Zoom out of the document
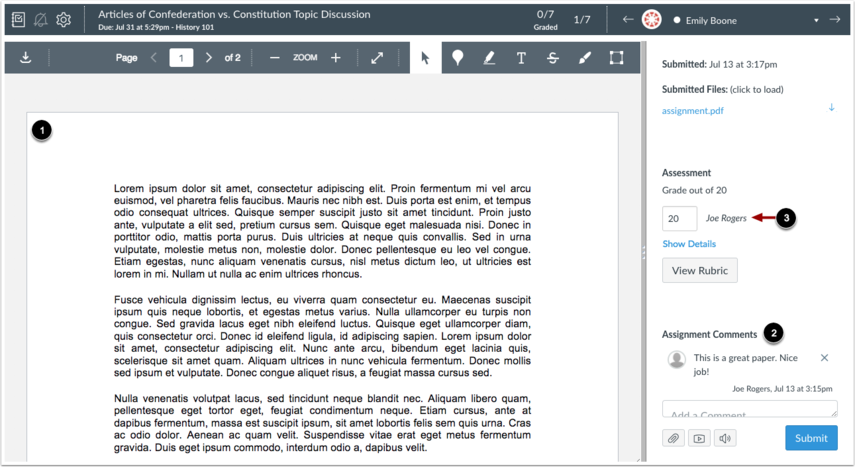This screenshot has height=467, width=855. pyautogui.click(x=275, y=57)
